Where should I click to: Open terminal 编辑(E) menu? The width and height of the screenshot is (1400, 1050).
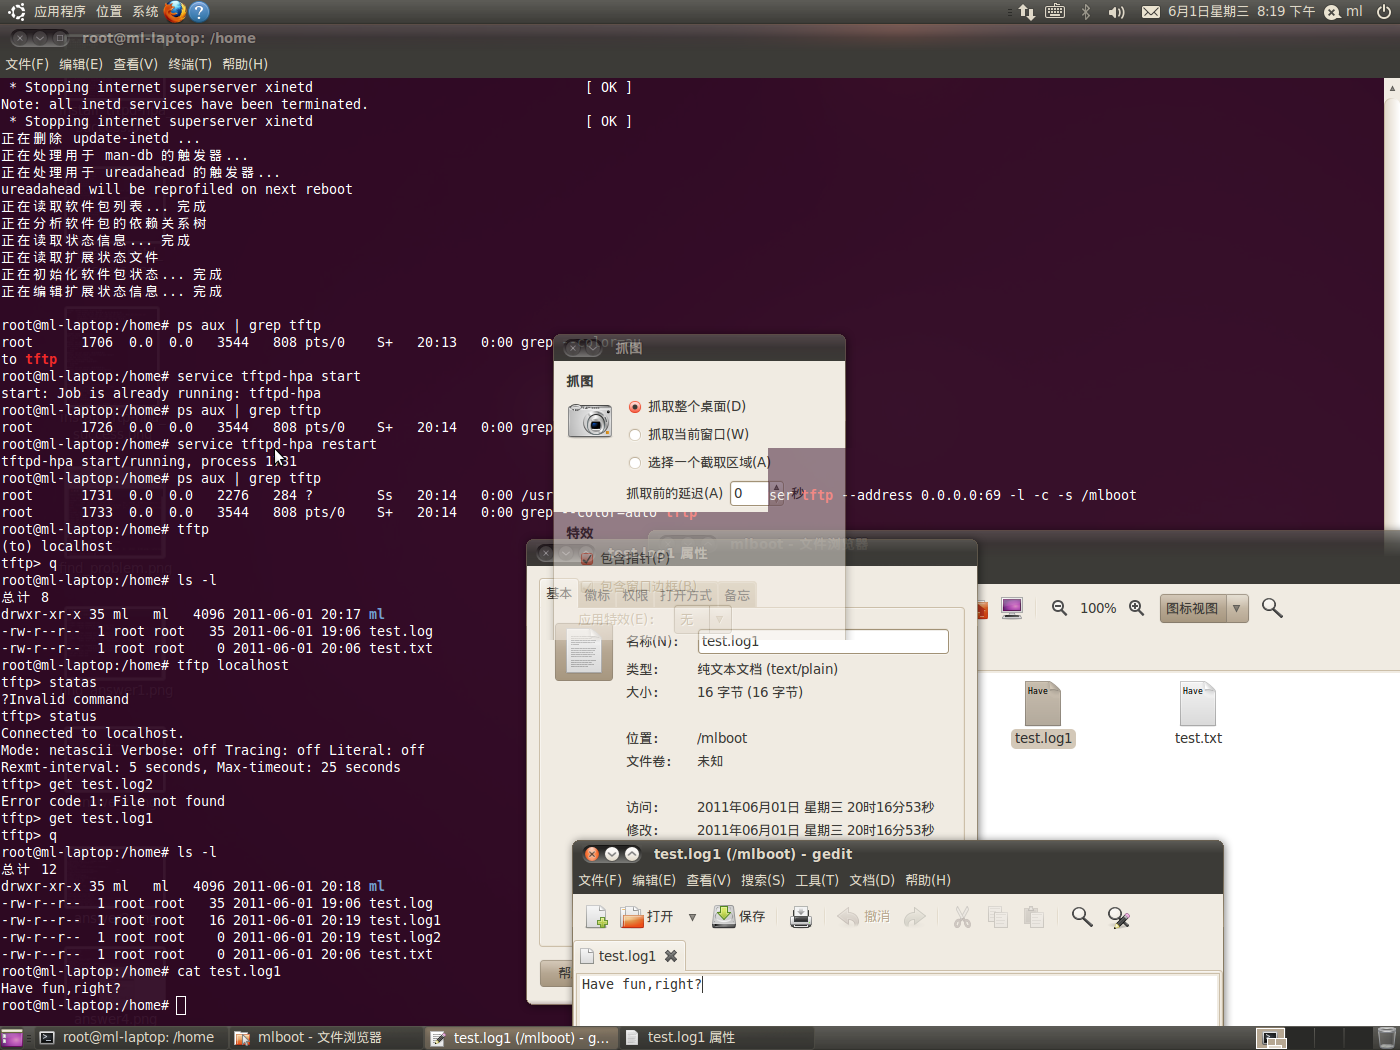pos(81,64)
